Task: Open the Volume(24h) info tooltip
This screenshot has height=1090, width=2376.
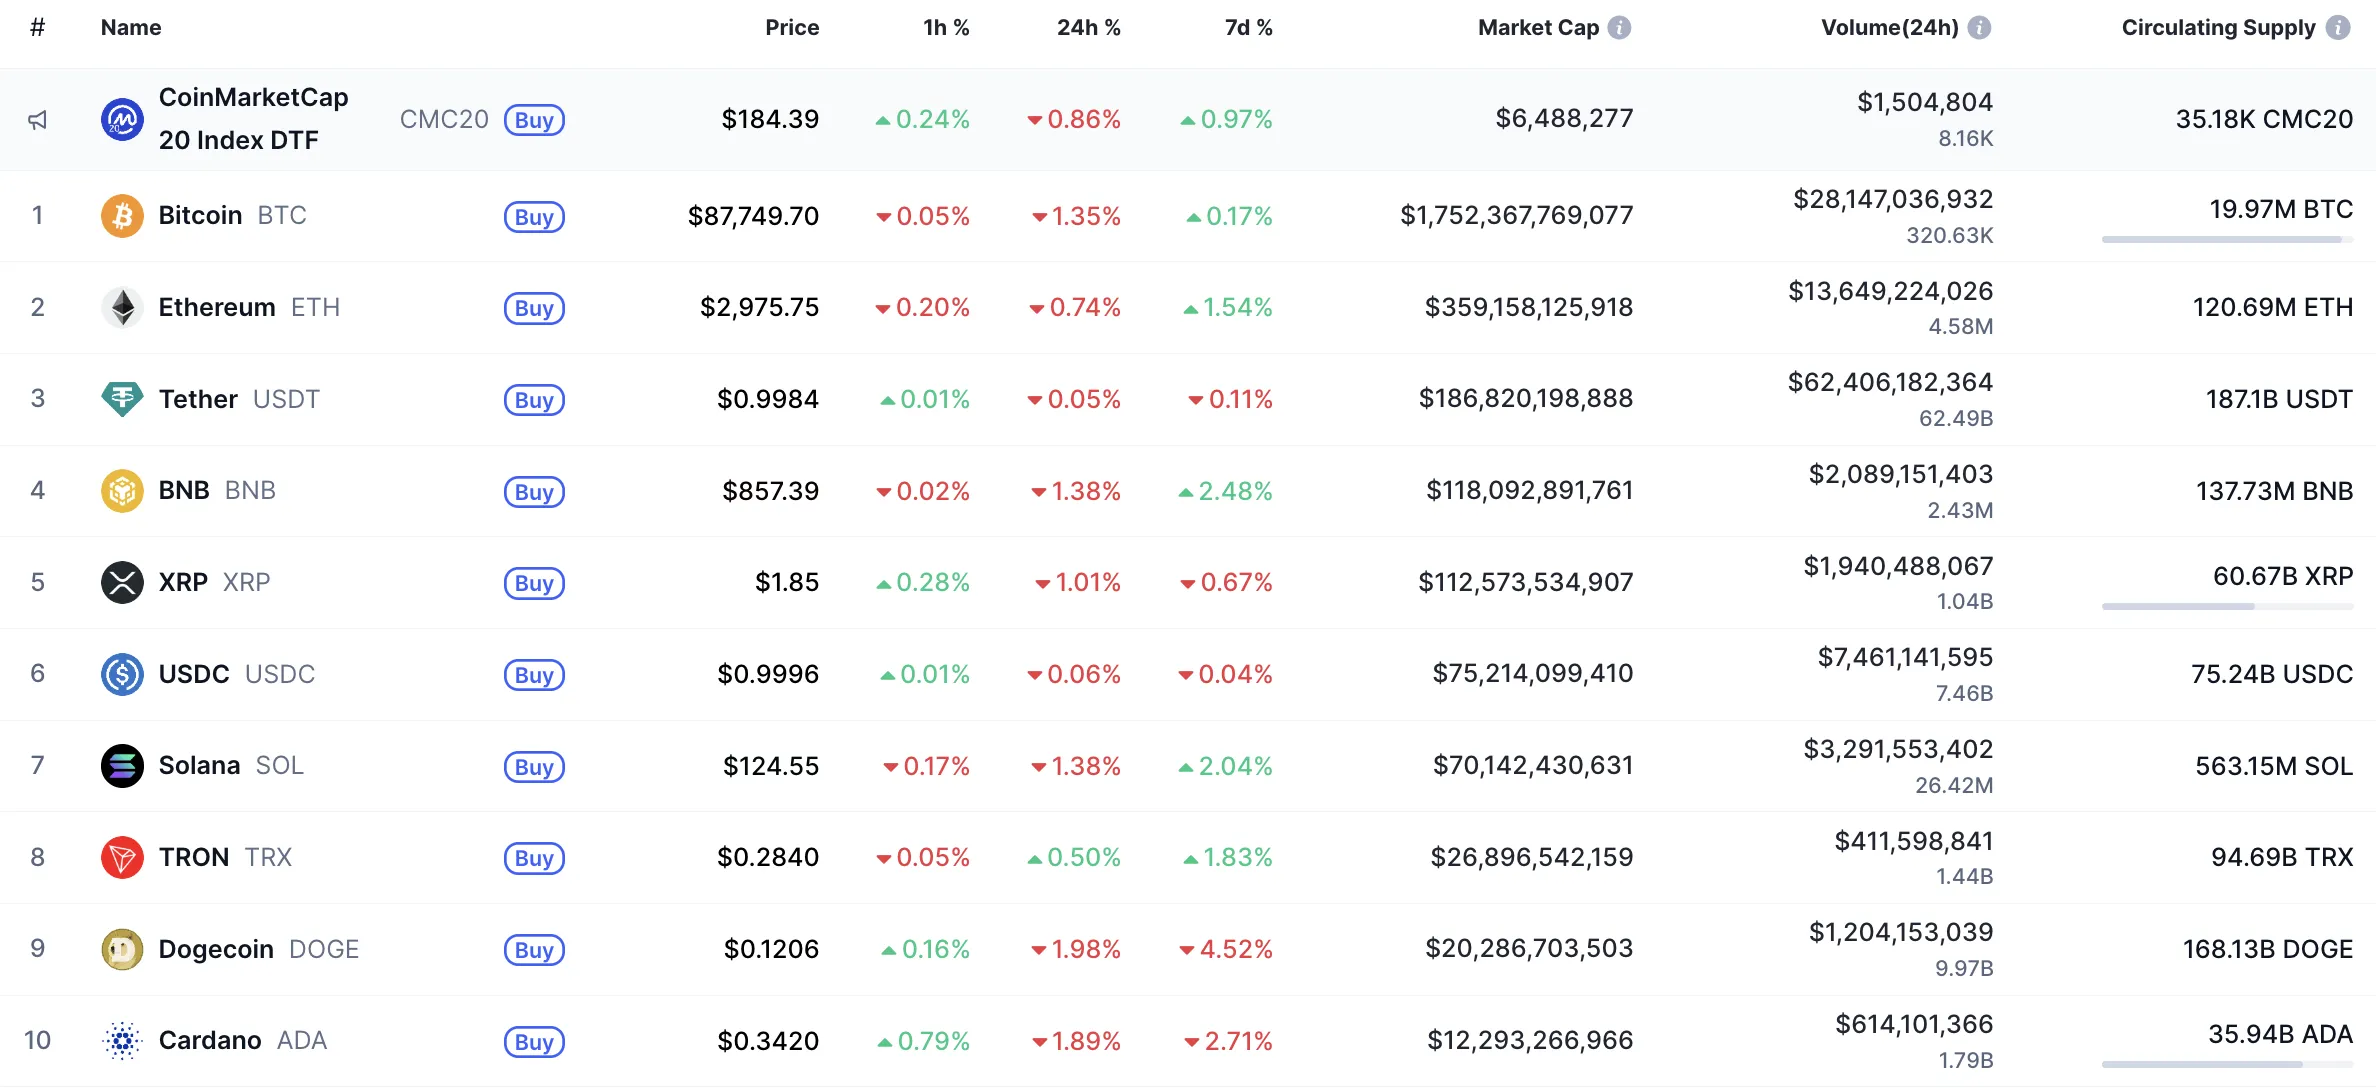Action: pos(1981,28)
